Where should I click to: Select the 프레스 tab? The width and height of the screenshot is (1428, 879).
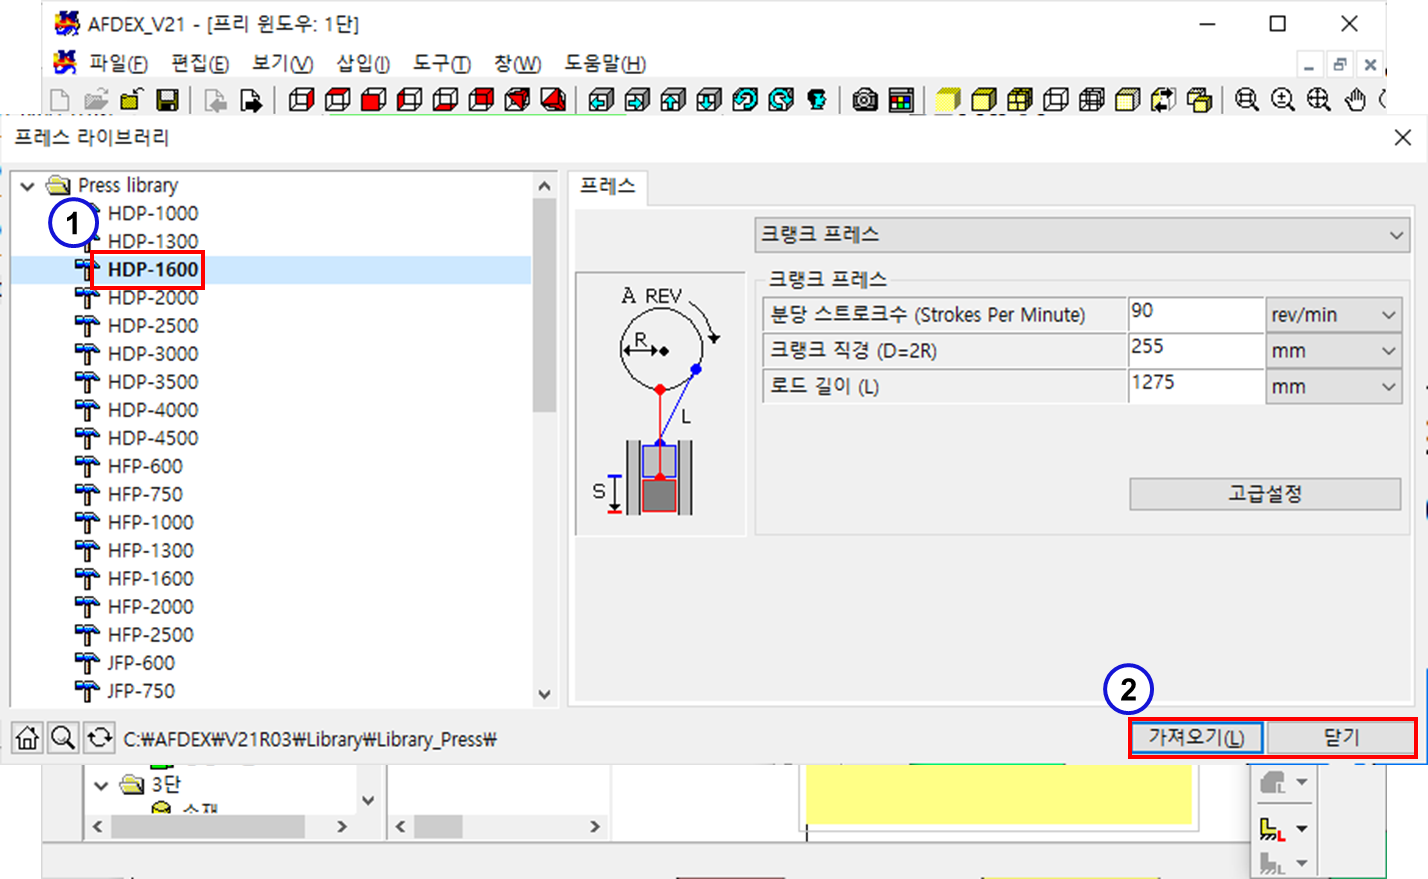click(608, 186)
